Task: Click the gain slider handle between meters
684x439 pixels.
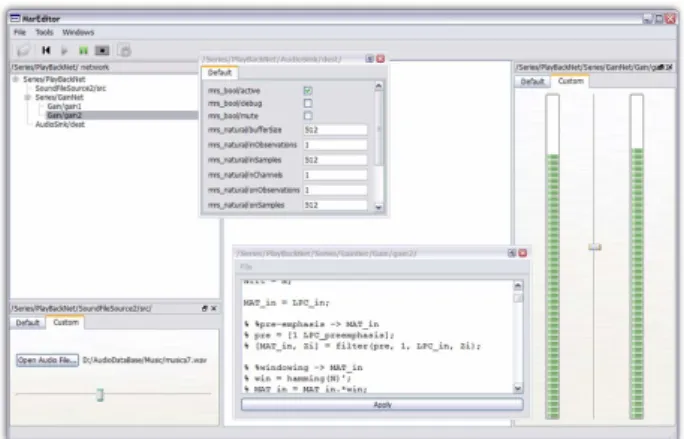Action: click(x=595, y=247)
